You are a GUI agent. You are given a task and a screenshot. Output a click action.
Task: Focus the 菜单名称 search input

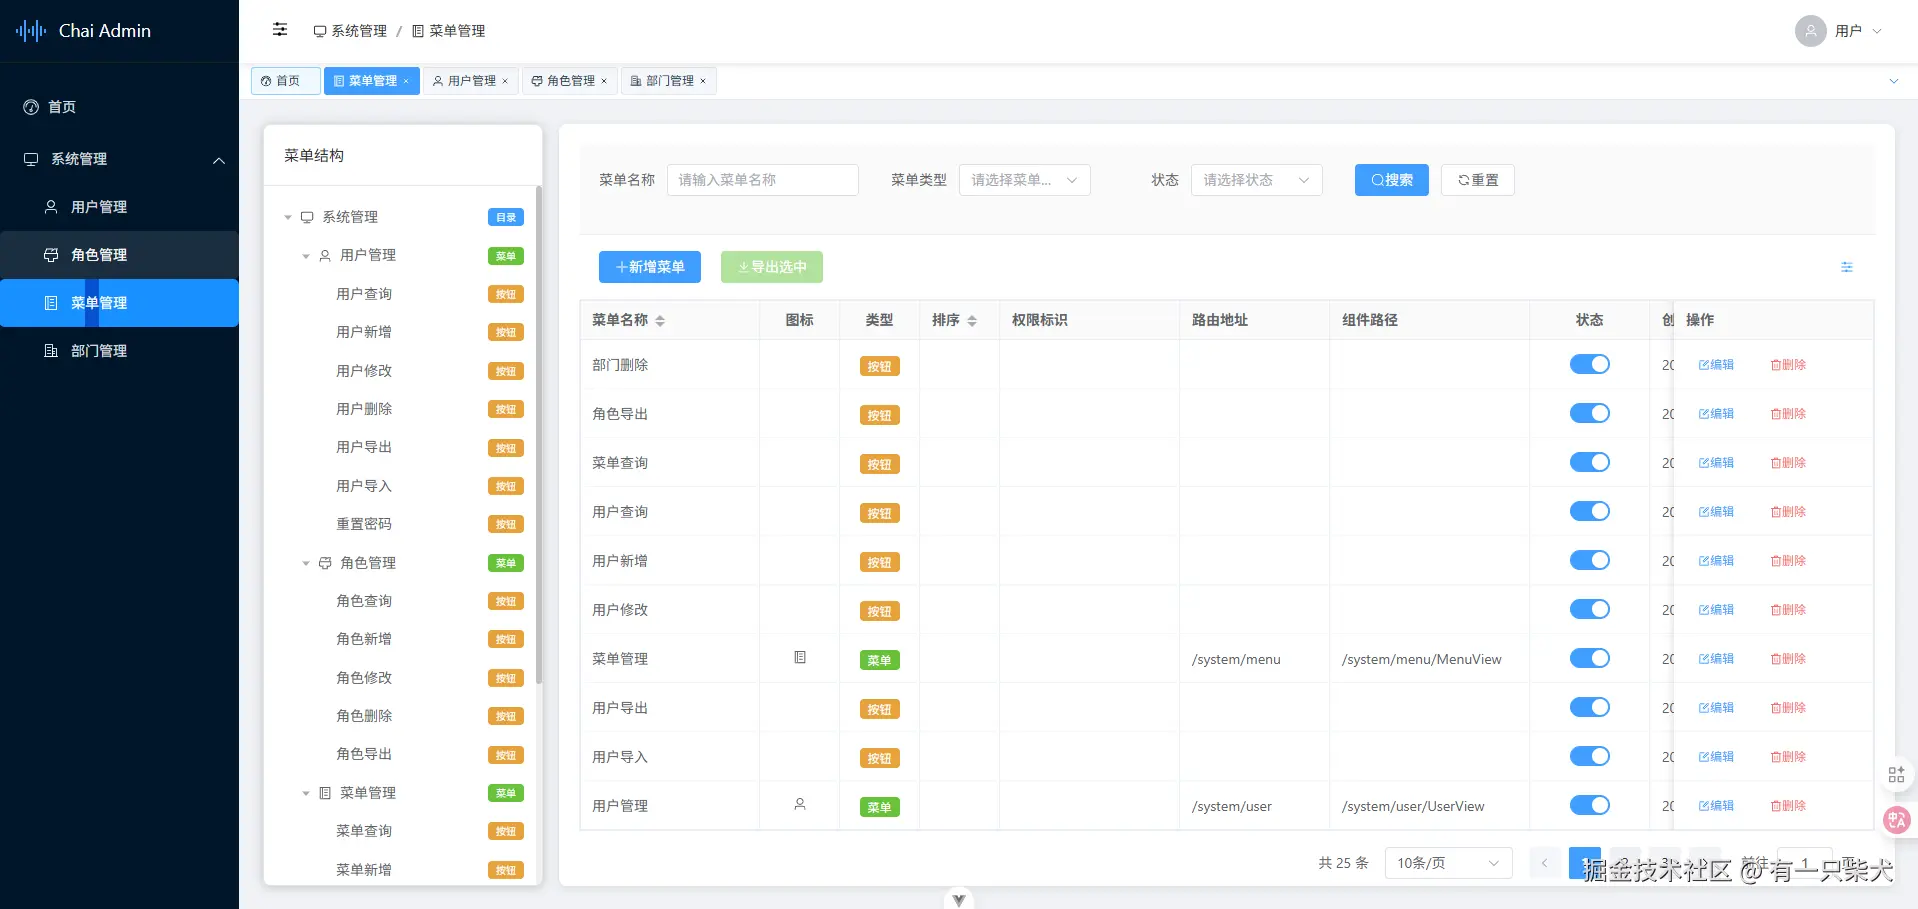tap(763, 180)
